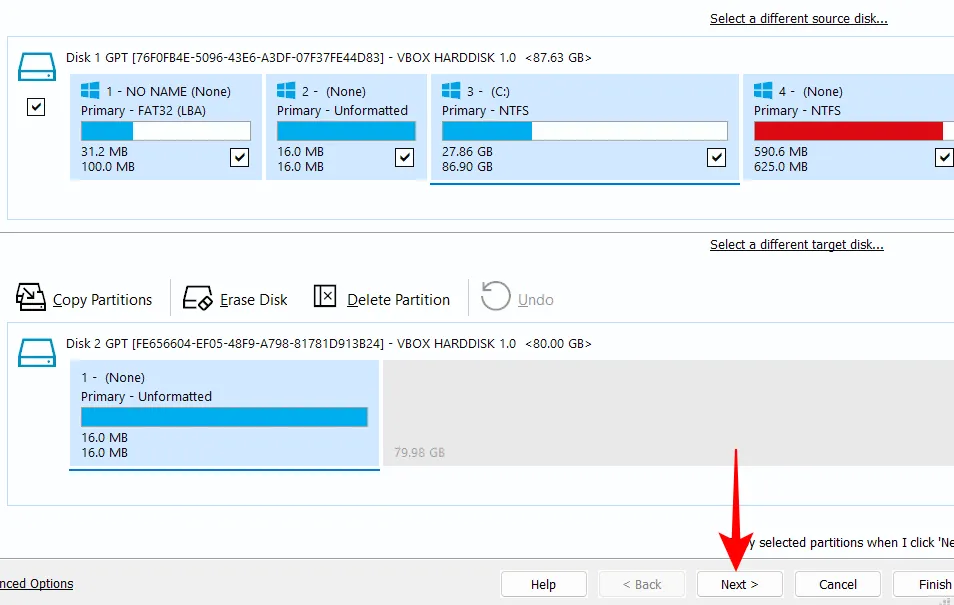Uncheck the 16.0 MB Unformatted partition 2 checkbox

click(405, 157)
